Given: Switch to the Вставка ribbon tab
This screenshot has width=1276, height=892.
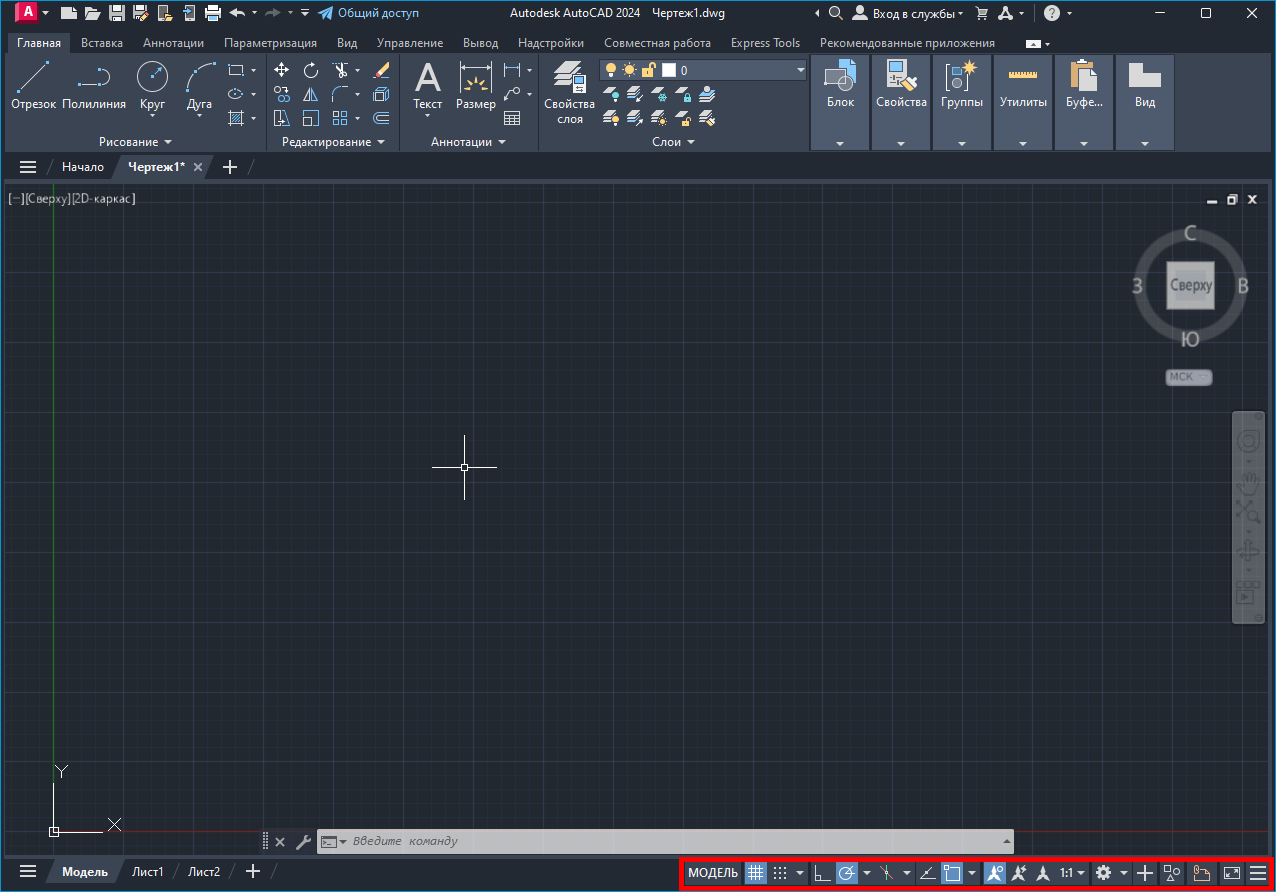Looking at the screenshot, I should tap(102, 43).
